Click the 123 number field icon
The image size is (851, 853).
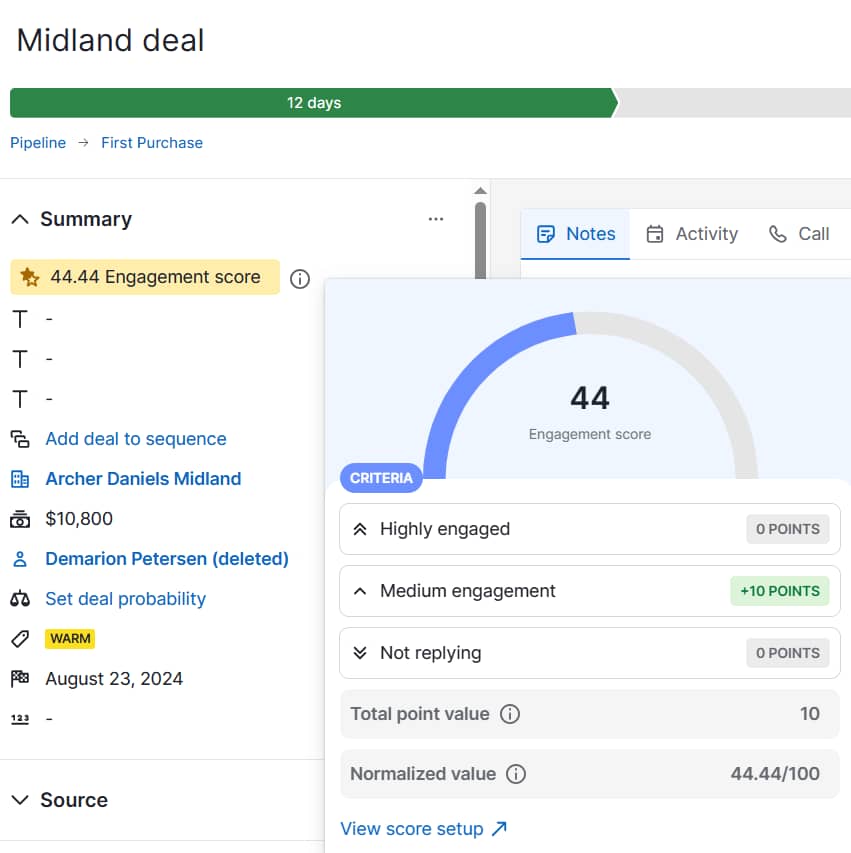[x=21, y=719]
